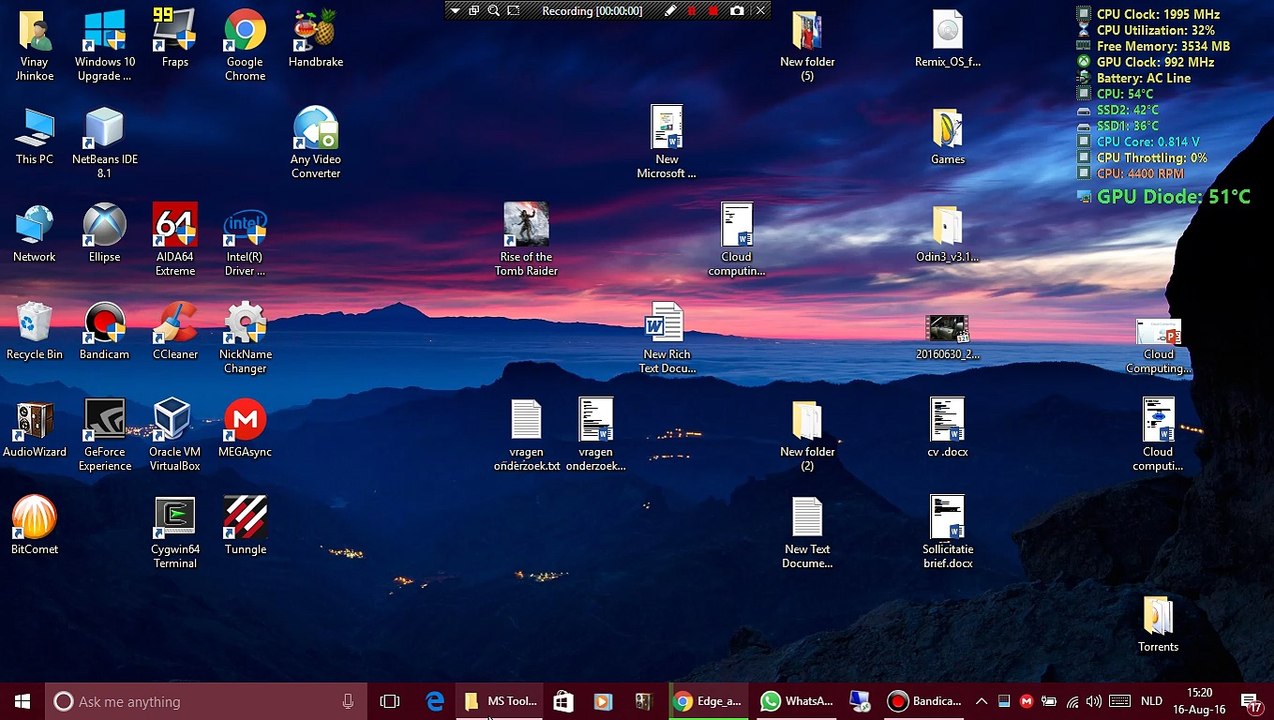Screen dimensions: 1274x720
Task: Launch Microsoft Edge from the taskbar
Action: point(435,702)
